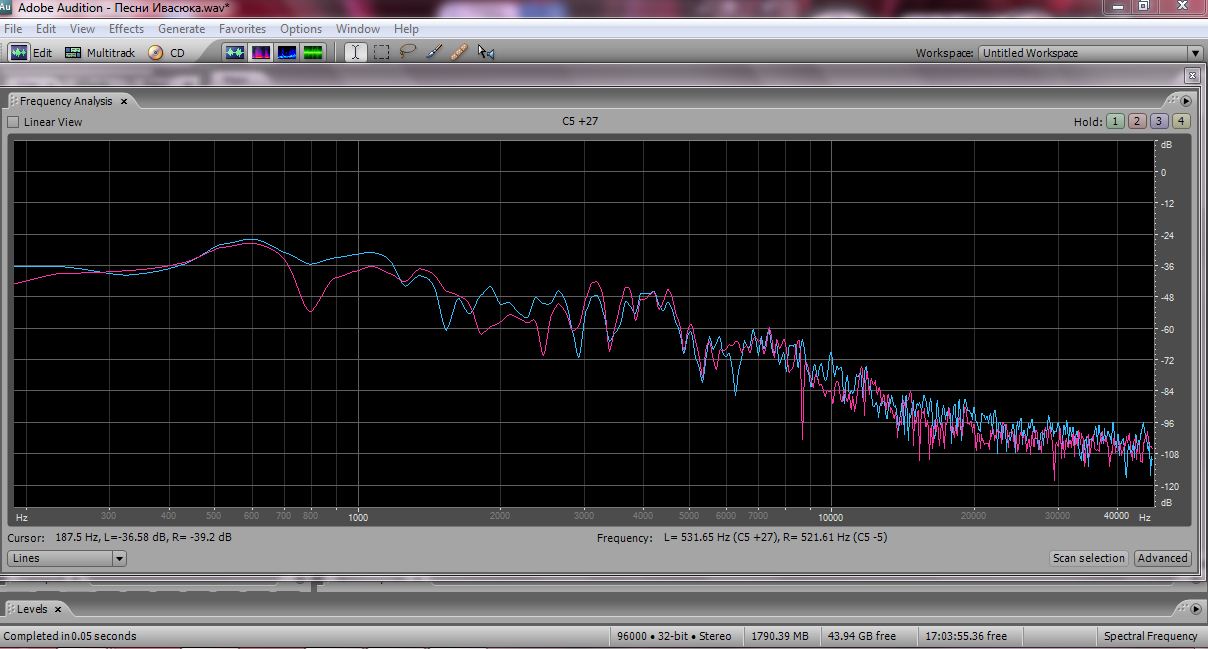Image resolution: width=1208 pixels, height=649 pixels.
Task: Show Spectral Frequency display
Action: (261, 53)
